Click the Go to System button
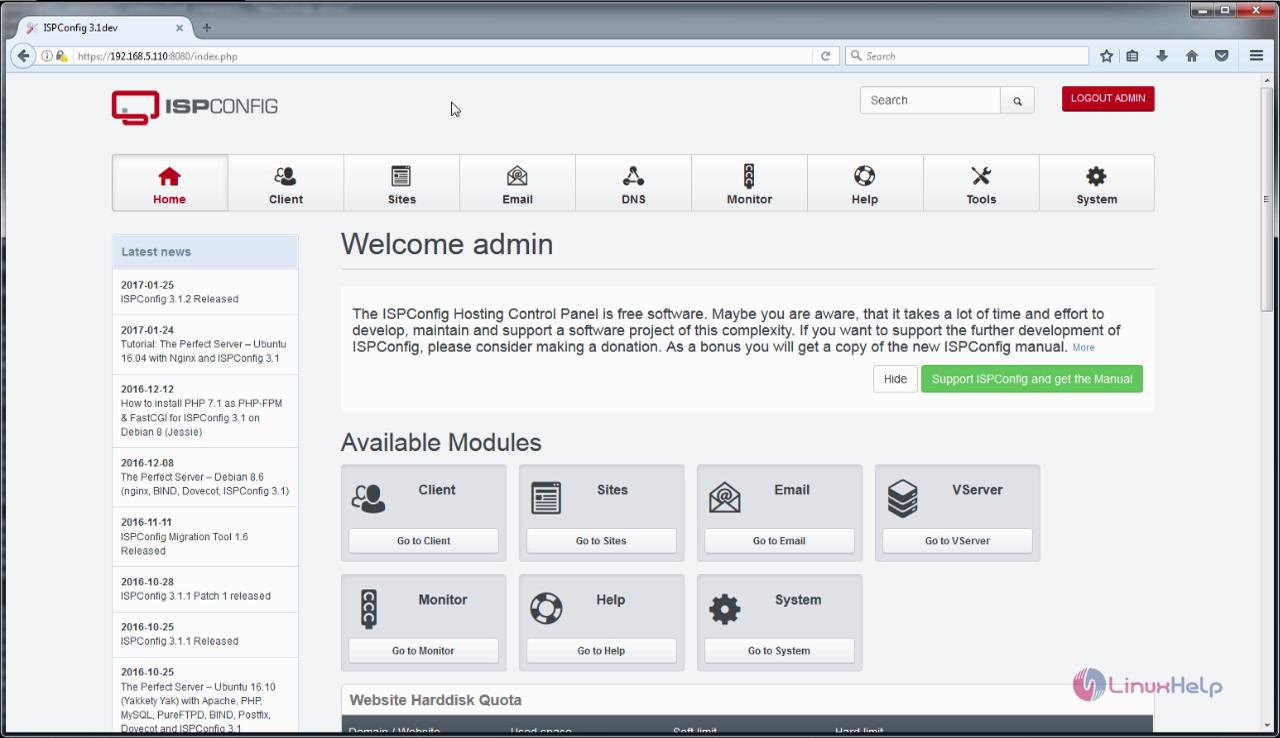Viewport: 1280px width, 738px height. [x=779, y=651]
